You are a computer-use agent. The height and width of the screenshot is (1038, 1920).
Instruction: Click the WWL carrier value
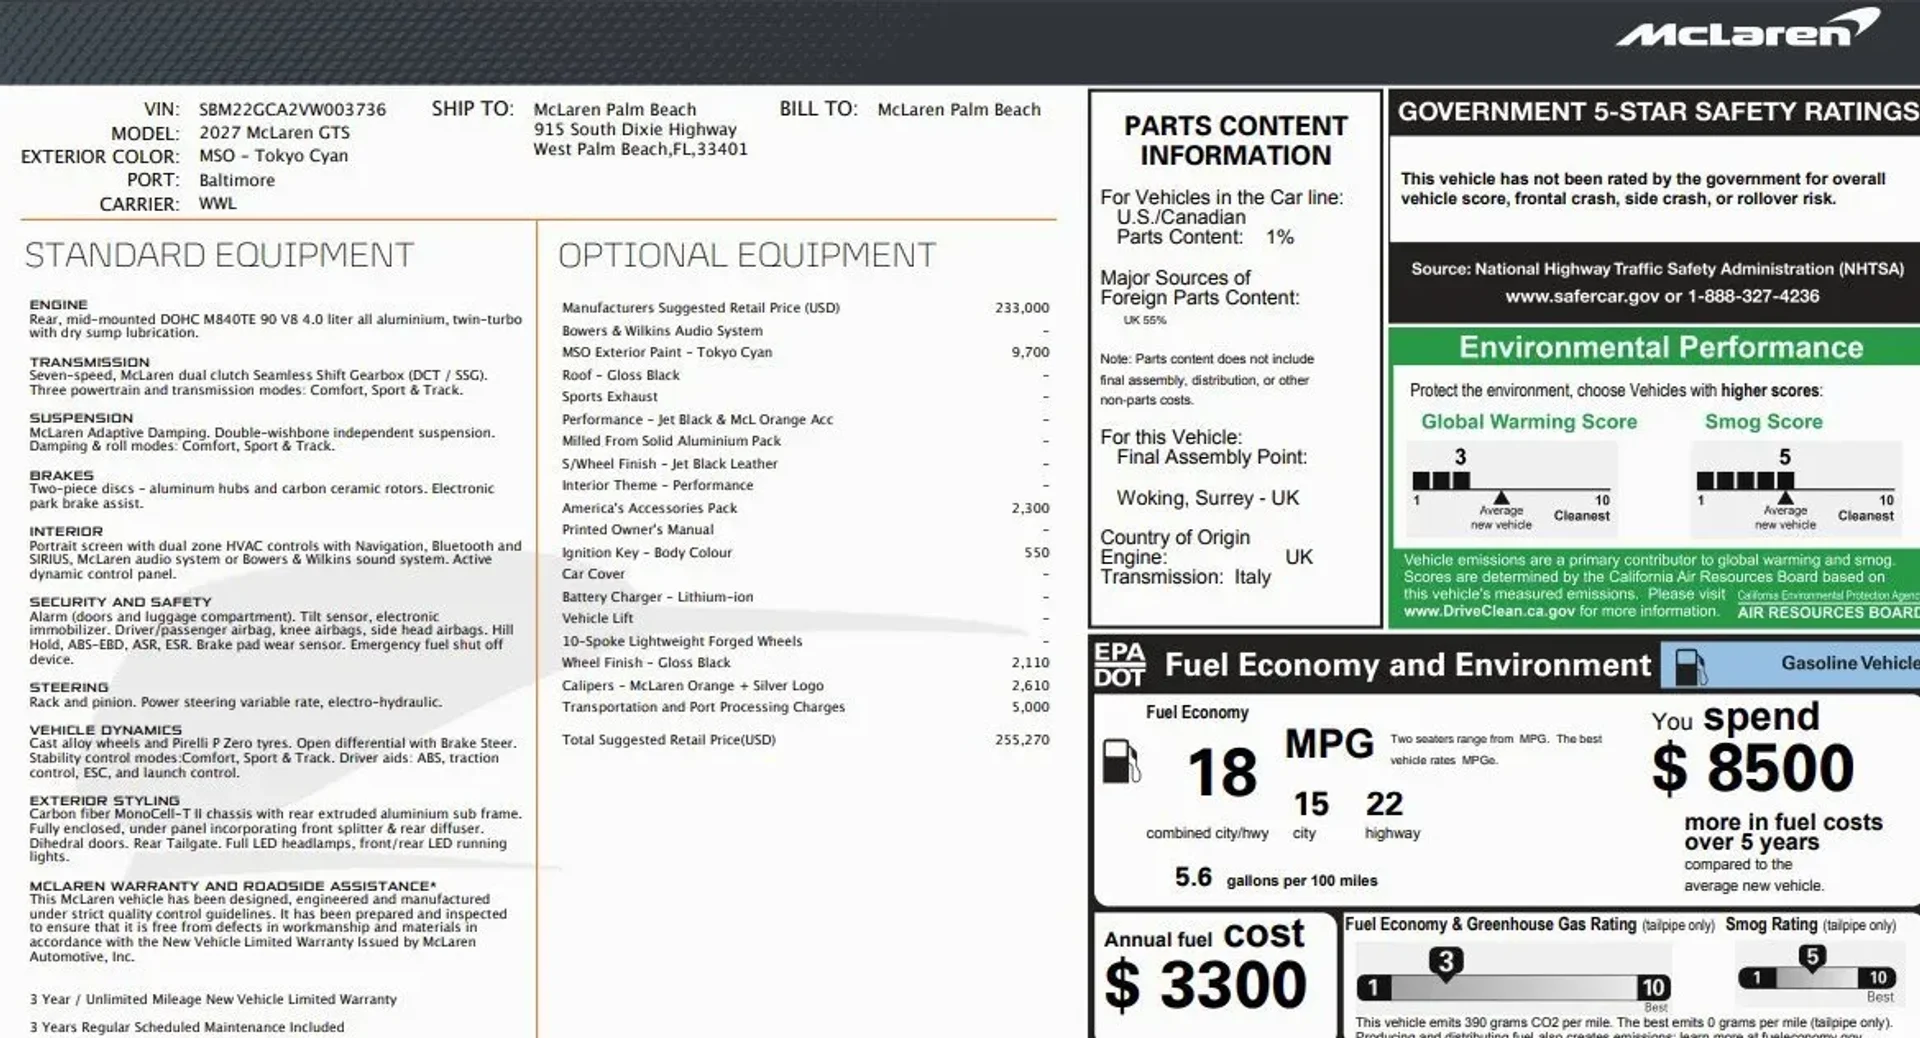tap(217, 203)
